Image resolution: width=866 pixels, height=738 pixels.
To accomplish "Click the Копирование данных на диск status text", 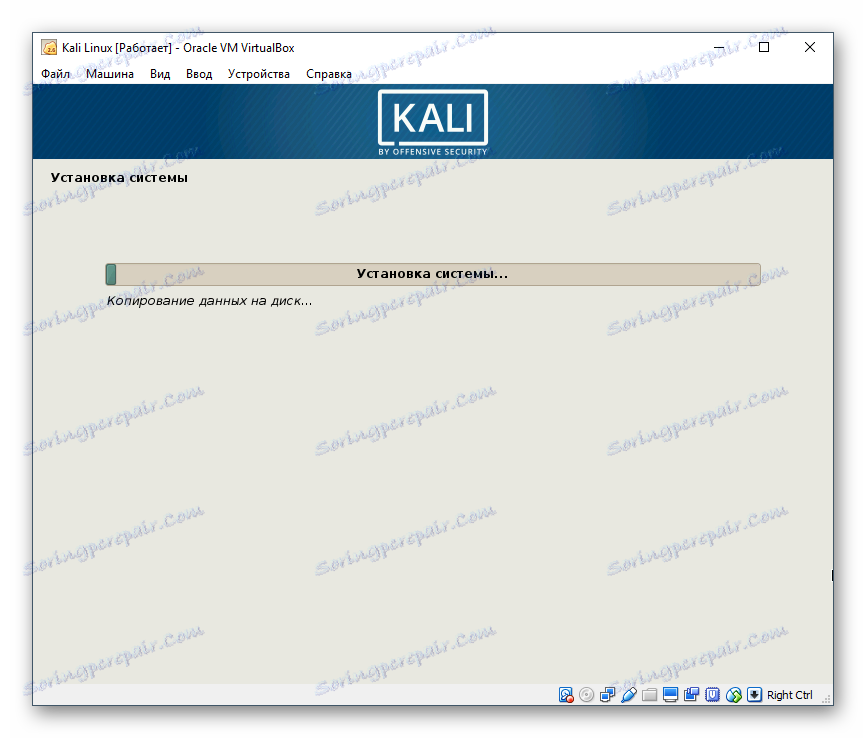I will (x=209, y=301).
